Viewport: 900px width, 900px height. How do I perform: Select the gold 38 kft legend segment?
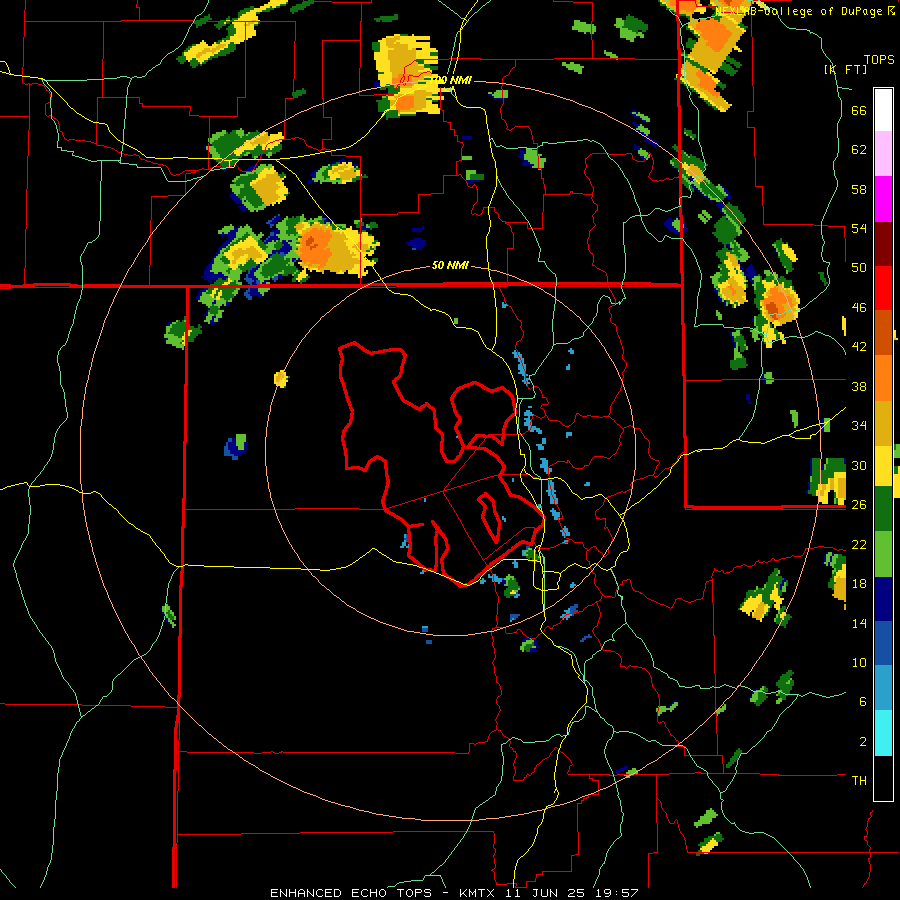883,423
